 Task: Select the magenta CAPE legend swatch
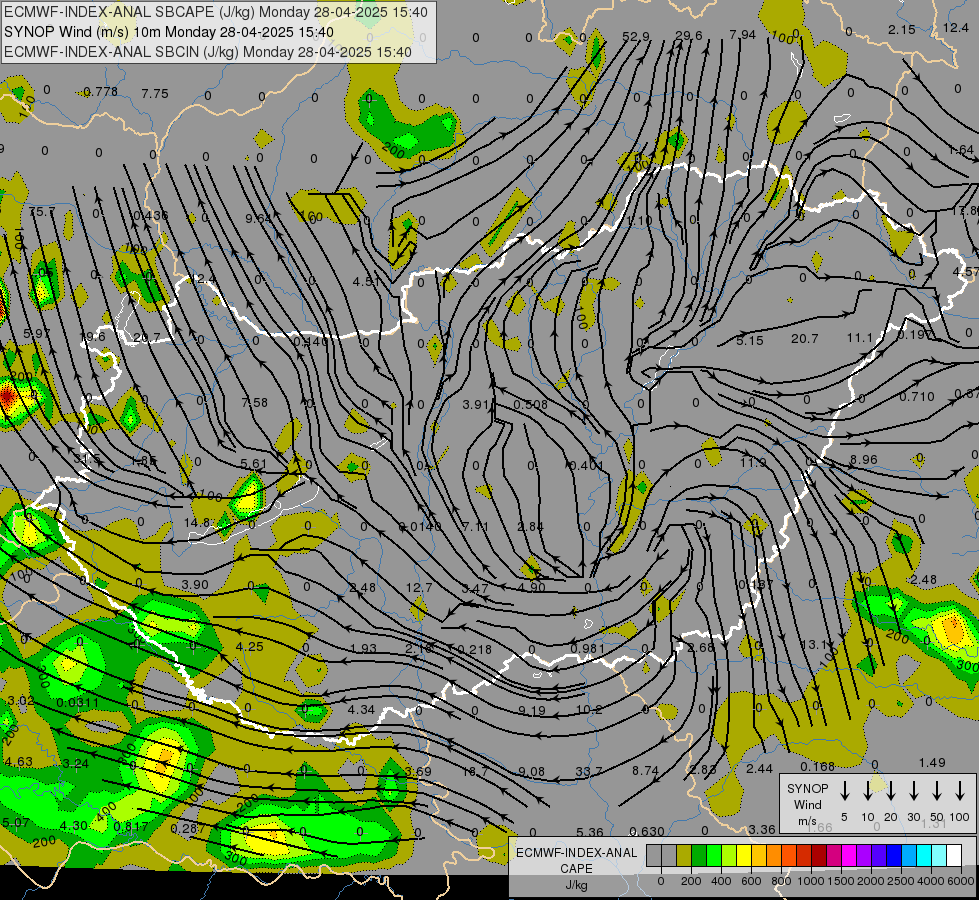click(849, 856)
